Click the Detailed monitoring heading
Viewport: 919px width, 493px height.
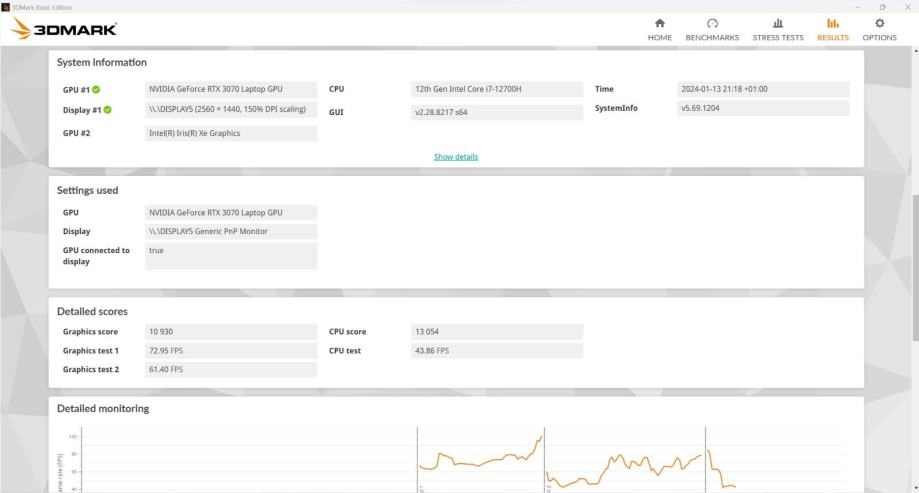tap(103, 409)
